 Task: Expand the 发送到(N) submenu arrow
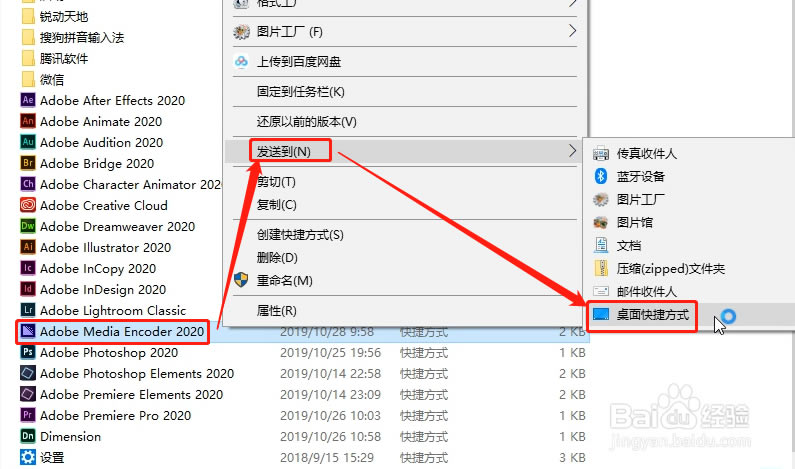click(x=572, y=151)
